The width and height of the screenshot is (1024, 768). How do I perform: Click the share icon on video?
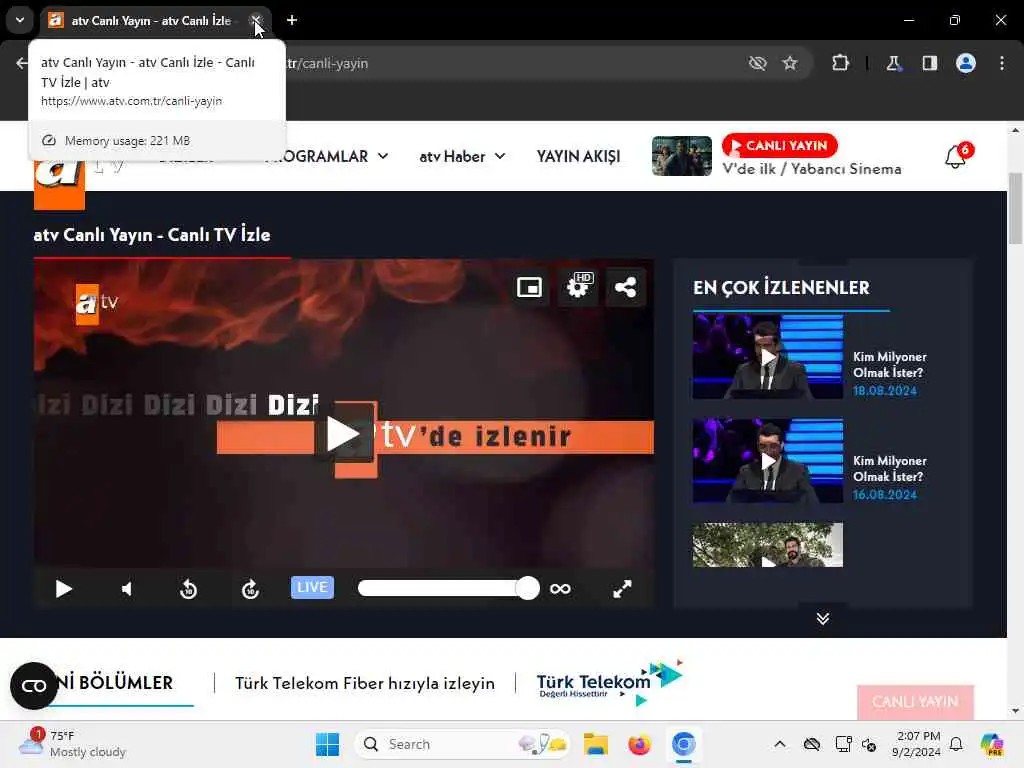(626, 287)
